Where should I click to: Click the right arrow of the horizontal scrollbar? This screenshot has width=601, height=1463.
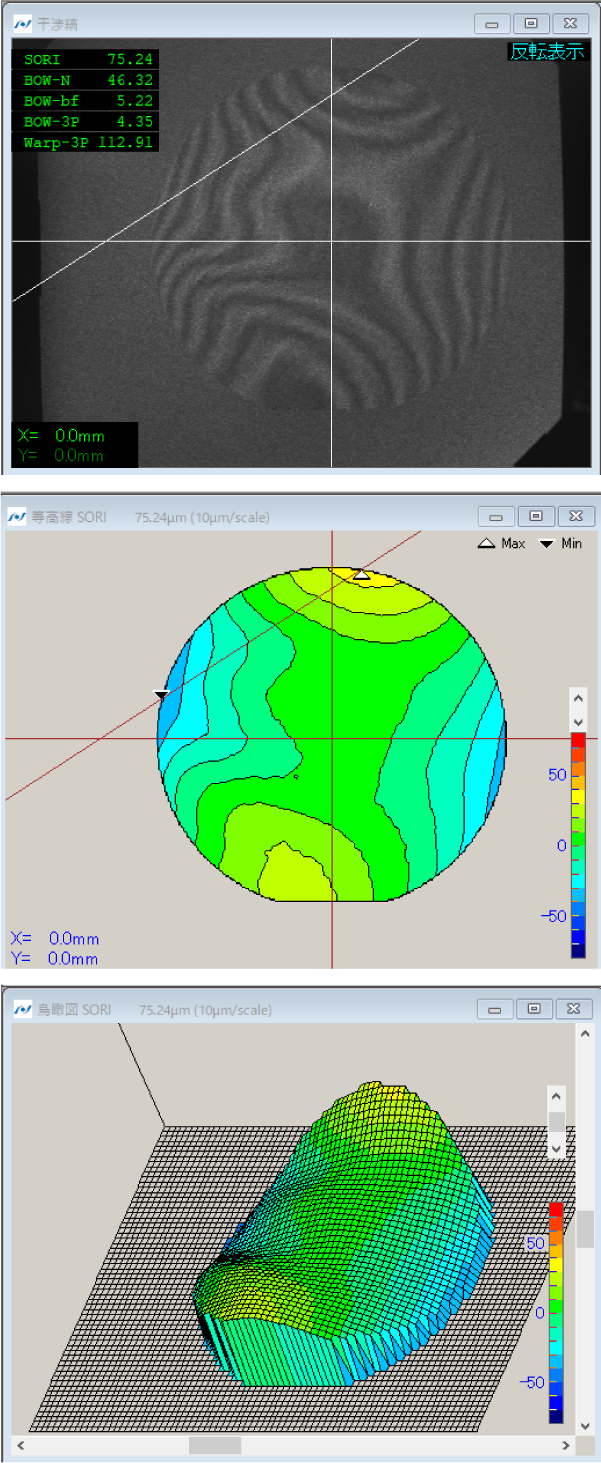(566, 1446)
